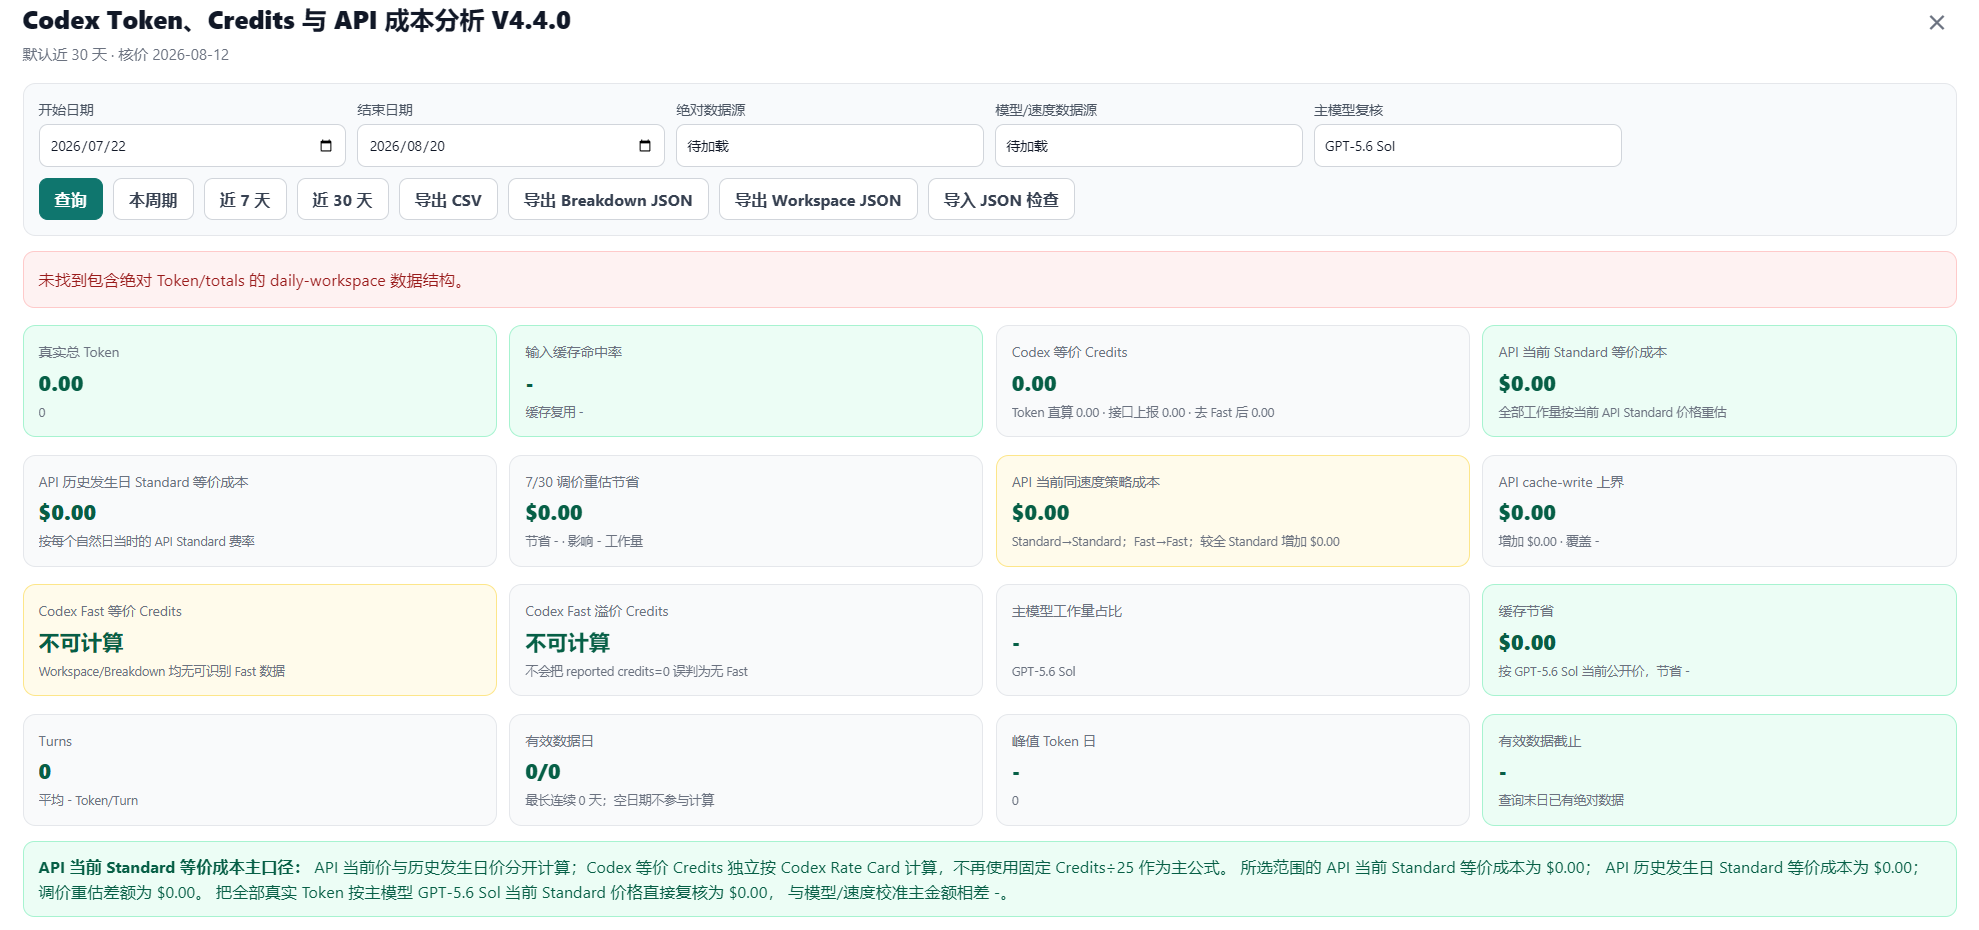Select the Standard→Standard; Fast→Fast note
The image size is (1979, 930).
(1175, 541)
